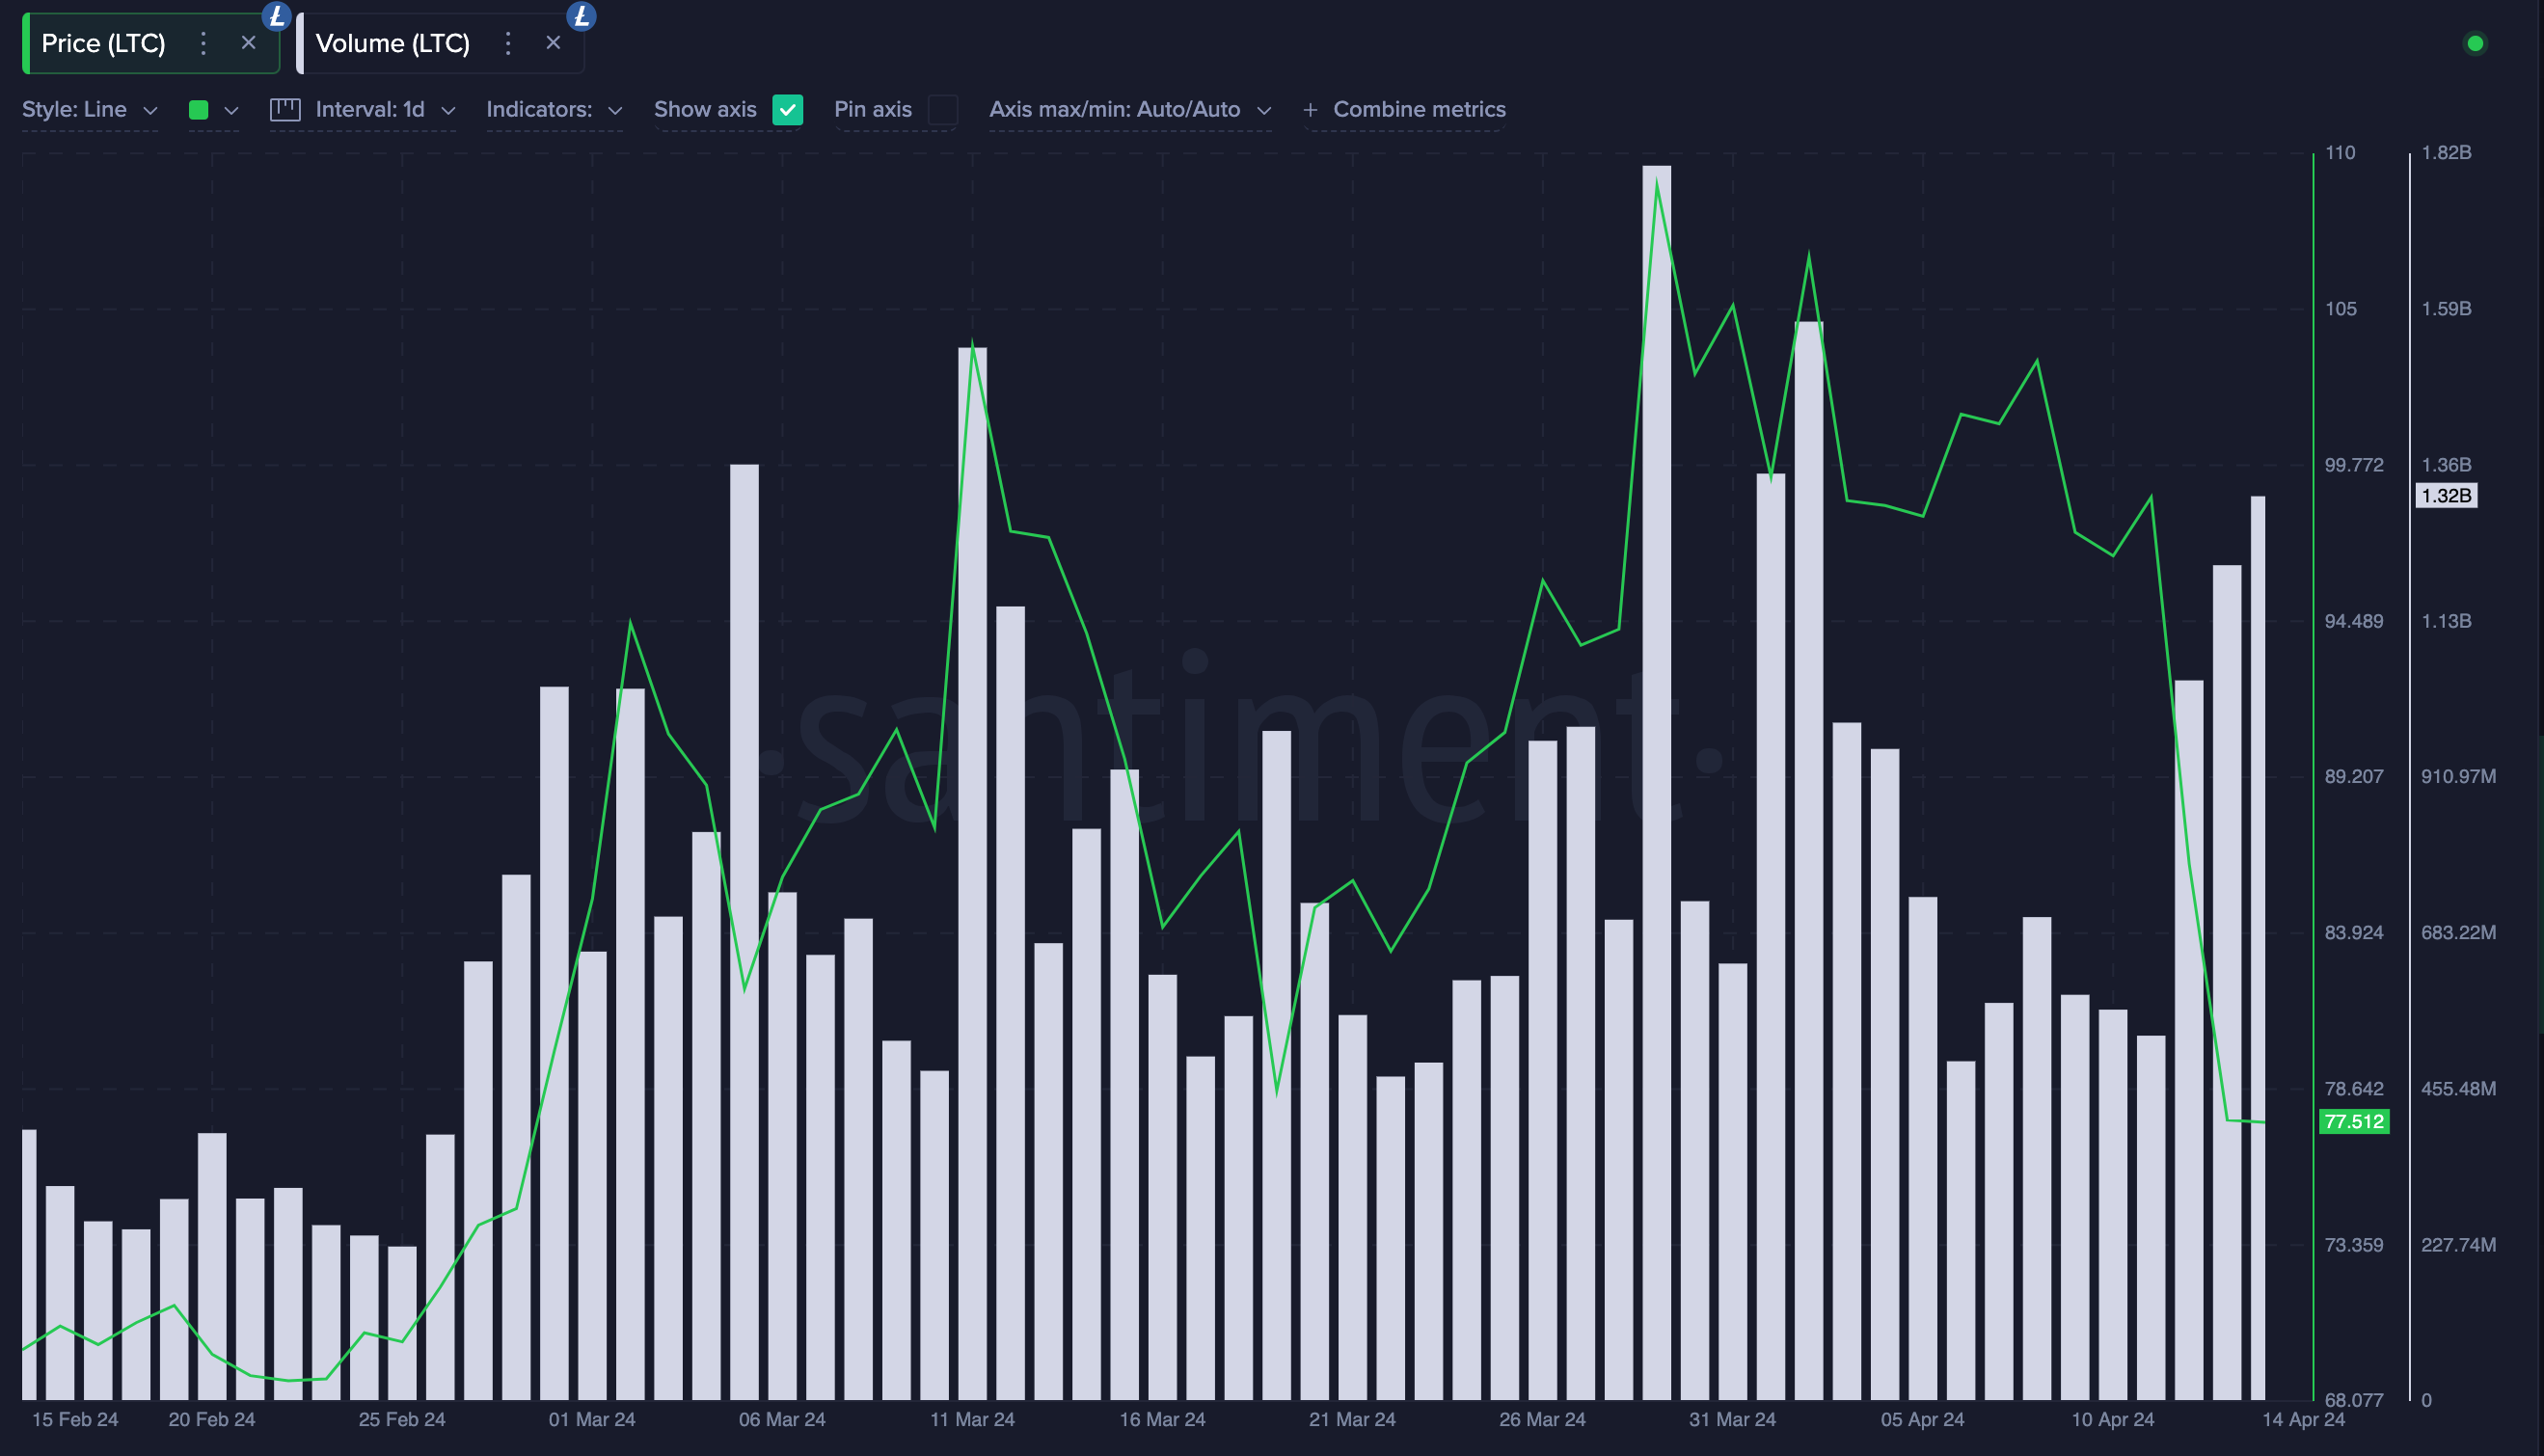2544x1456 pixels.
Task: Enable the Pin axis checkbox
Action: 941,110
